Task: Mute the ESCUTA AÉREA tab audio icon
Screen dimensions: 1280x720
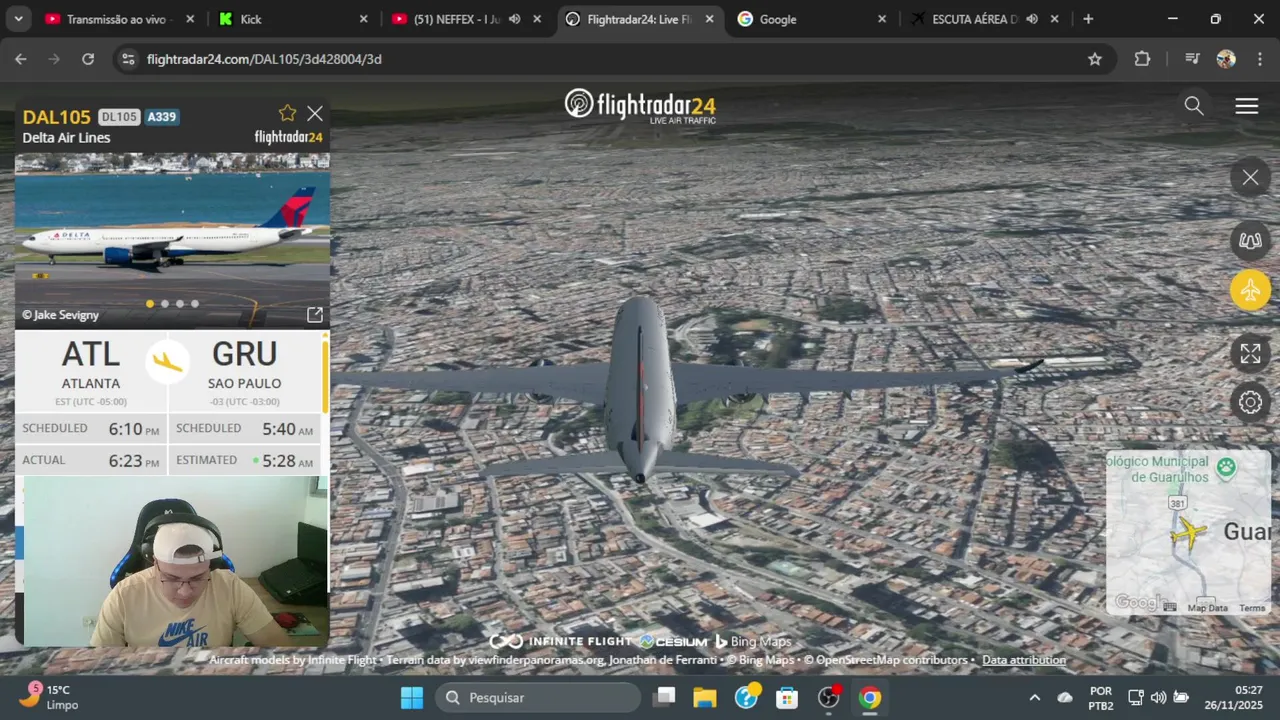Action: 1032,19
